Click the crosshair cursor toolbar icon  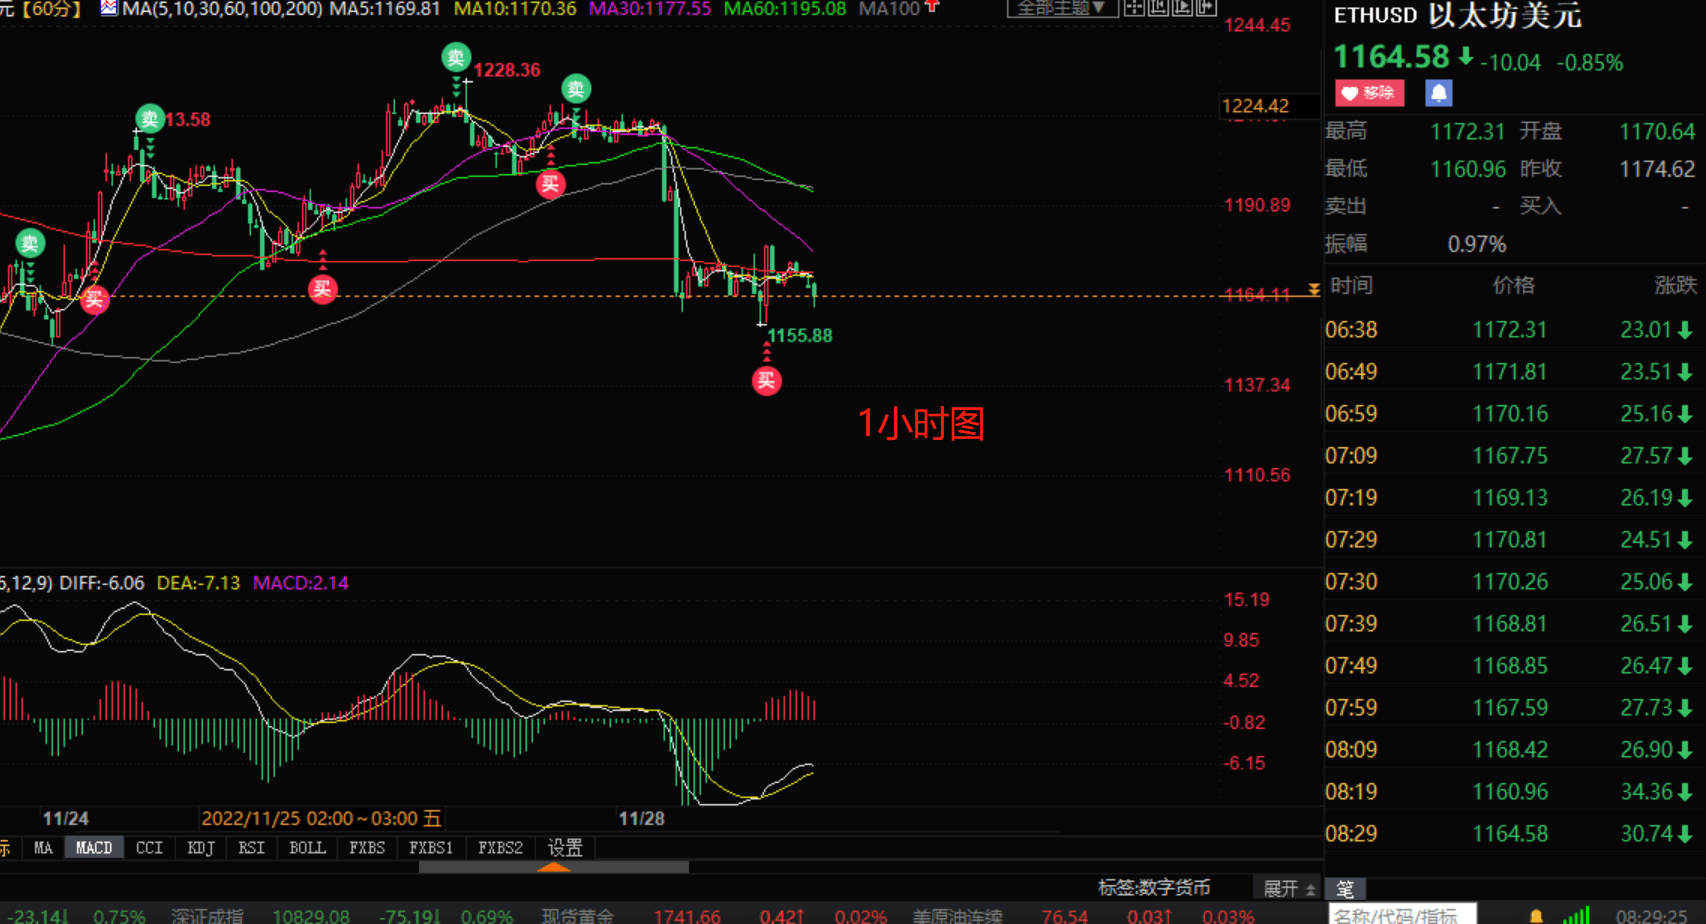click(x=1134, y=8)
